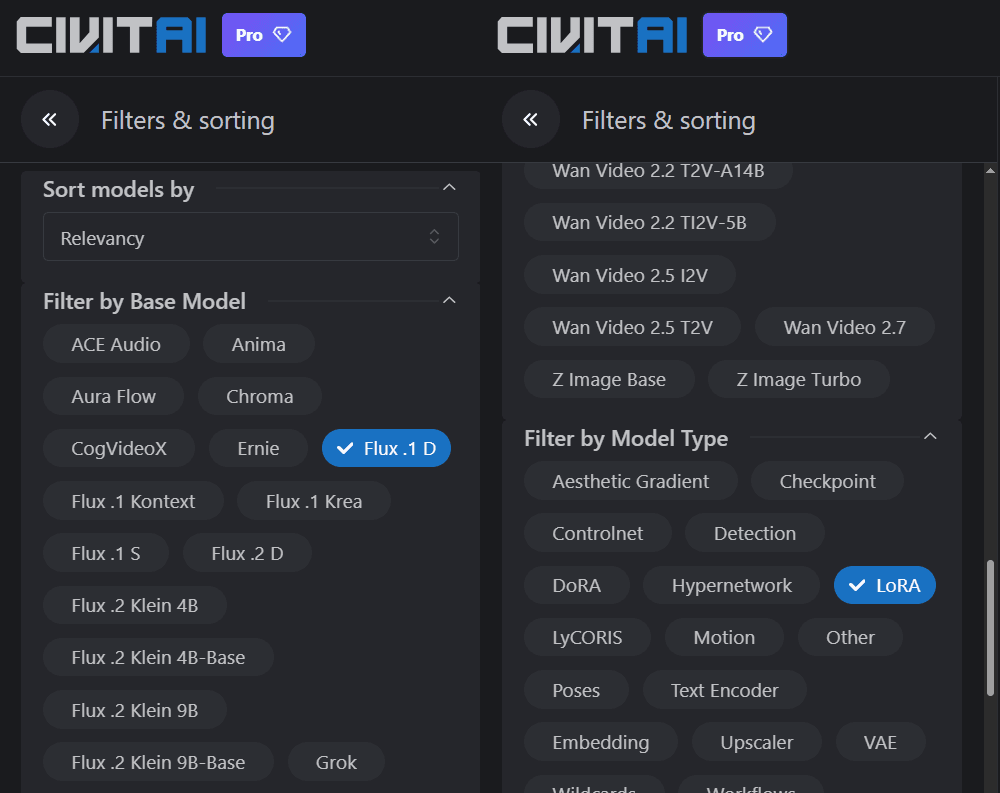Image resolution: width=1000 pixels, height=793 pixels.
Task: Click the Civitai logo in right panel
Action: click(x=592, y=35)
